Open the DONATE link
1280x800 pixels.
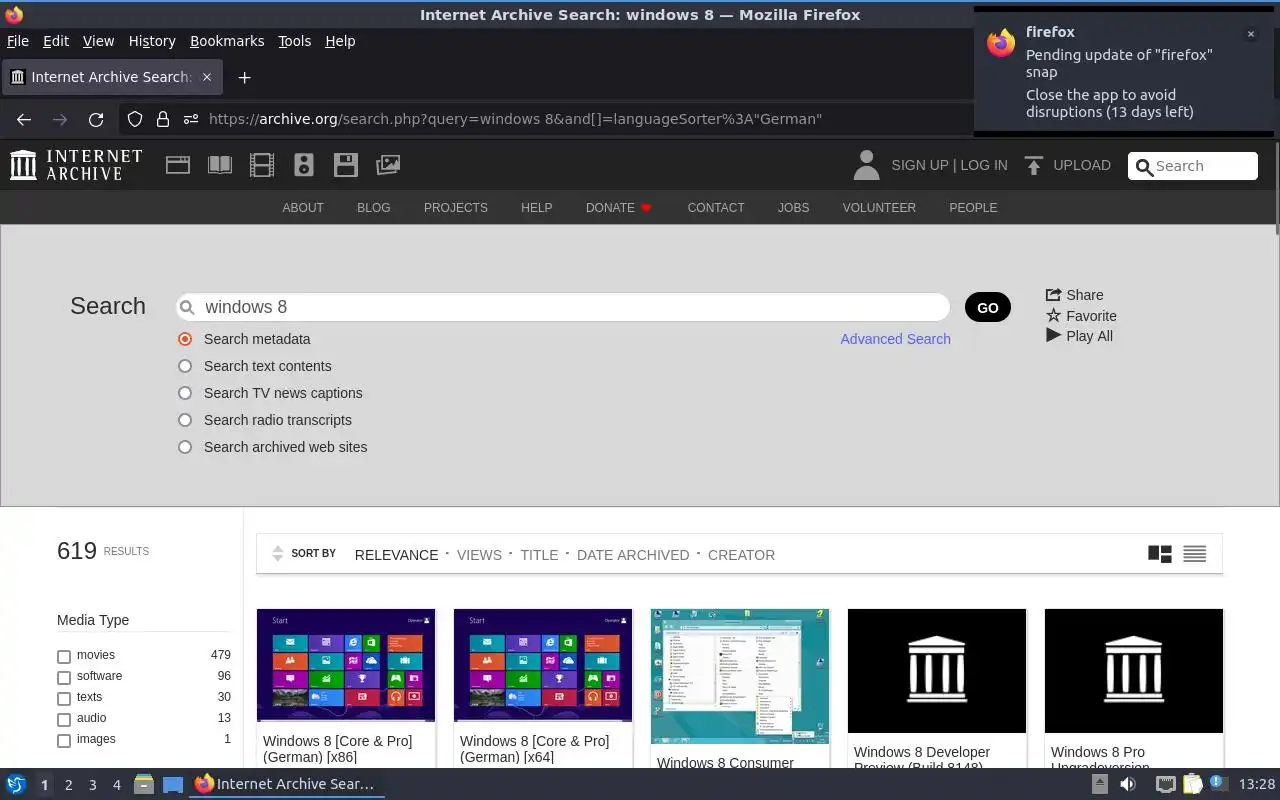[618, 208]
